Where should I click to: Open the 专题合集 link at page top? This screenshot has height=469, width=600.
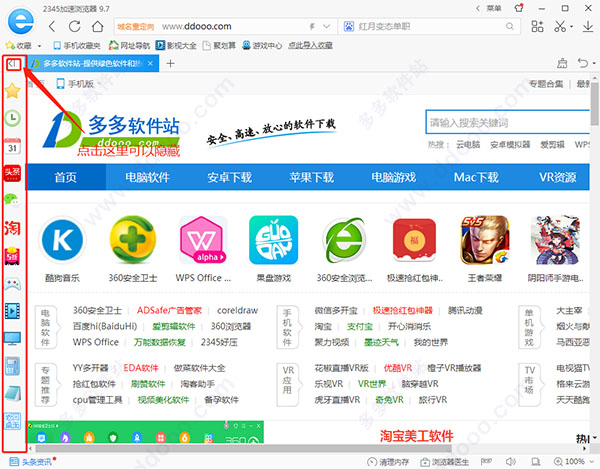pyautogui.click(x=546, y=84)
